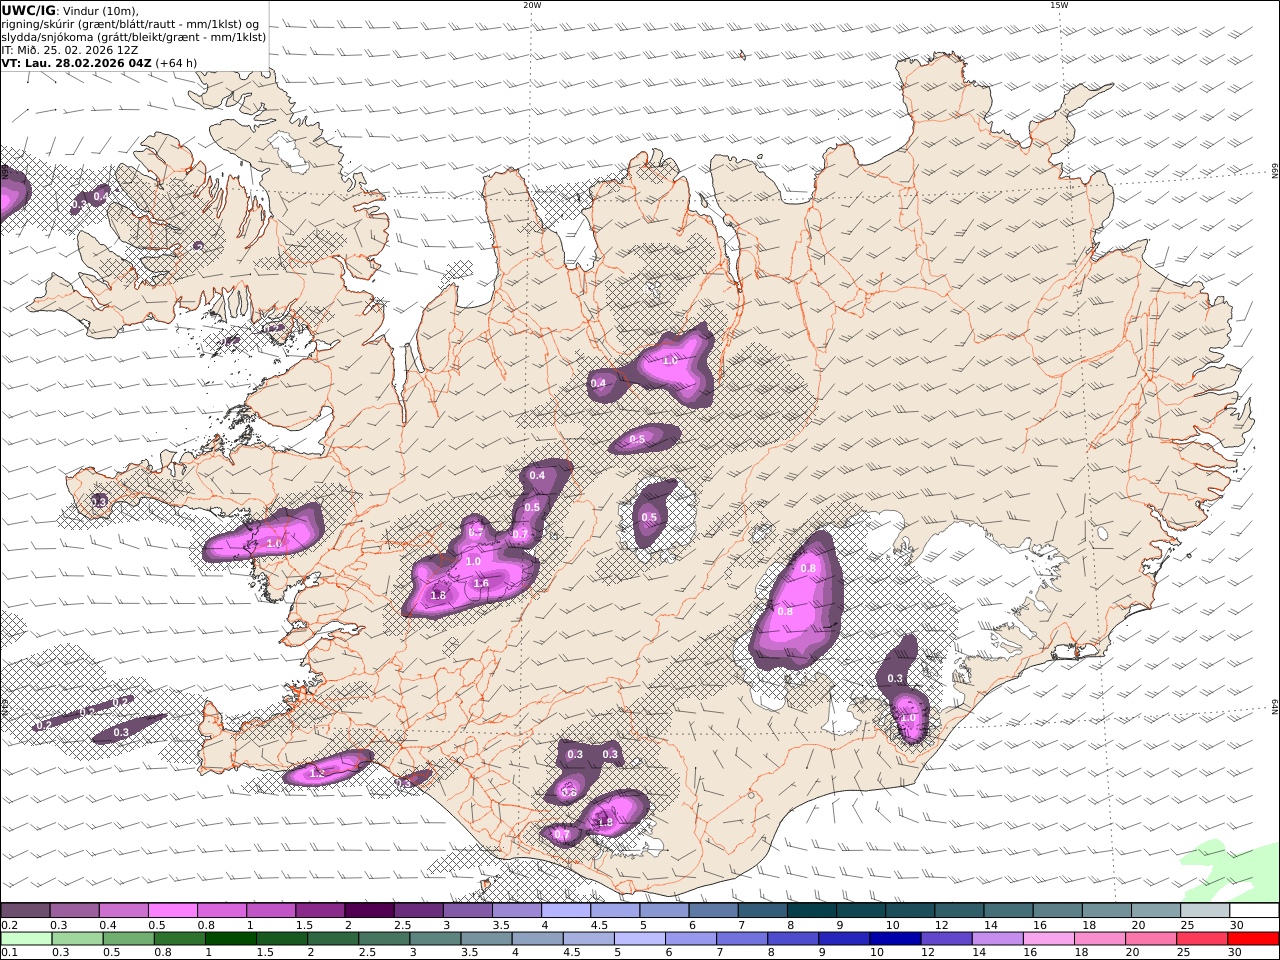Select the 6 rain scale swatch
The width and height of the screenshot is (1280, 960).
(x=690, y=939)
